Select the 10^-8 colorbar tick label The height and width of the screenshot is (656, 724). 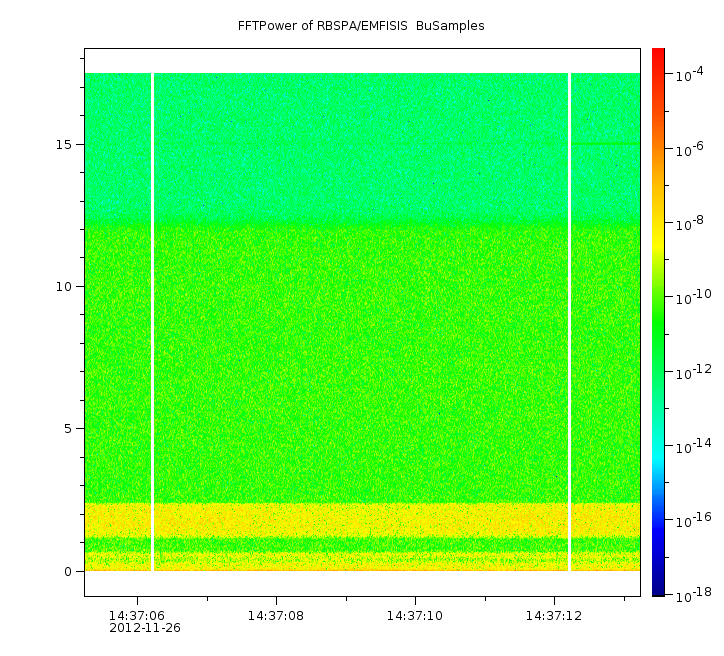coord(691,224)
